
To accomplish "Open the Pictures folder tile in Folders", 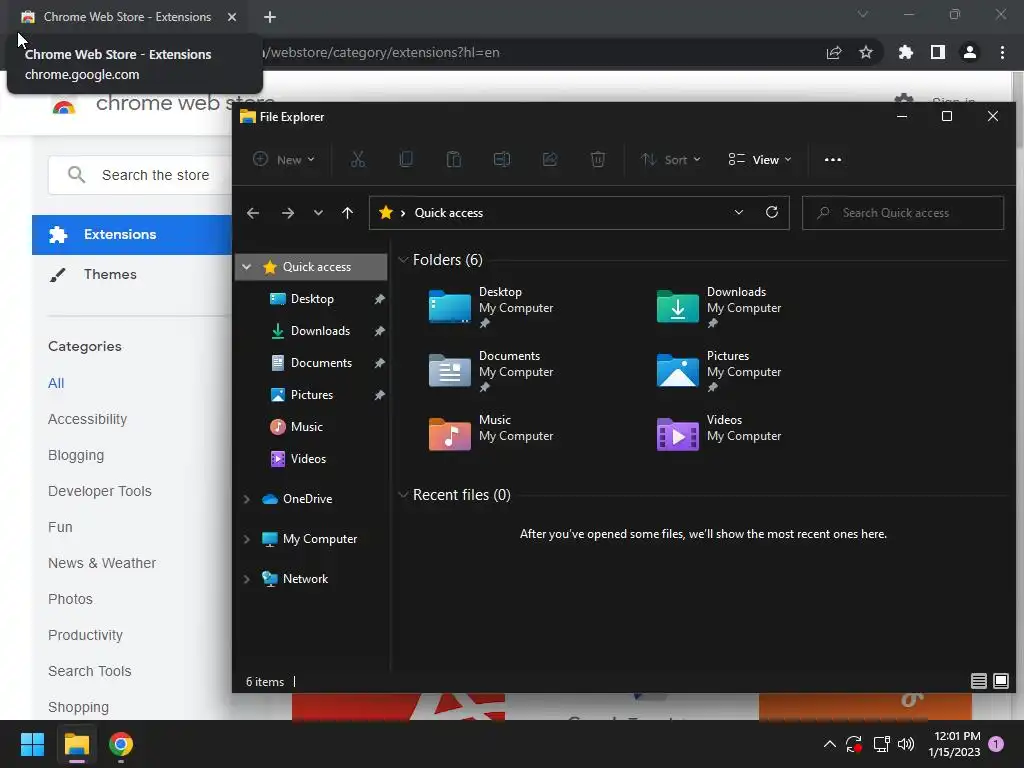I will (719, 371).
